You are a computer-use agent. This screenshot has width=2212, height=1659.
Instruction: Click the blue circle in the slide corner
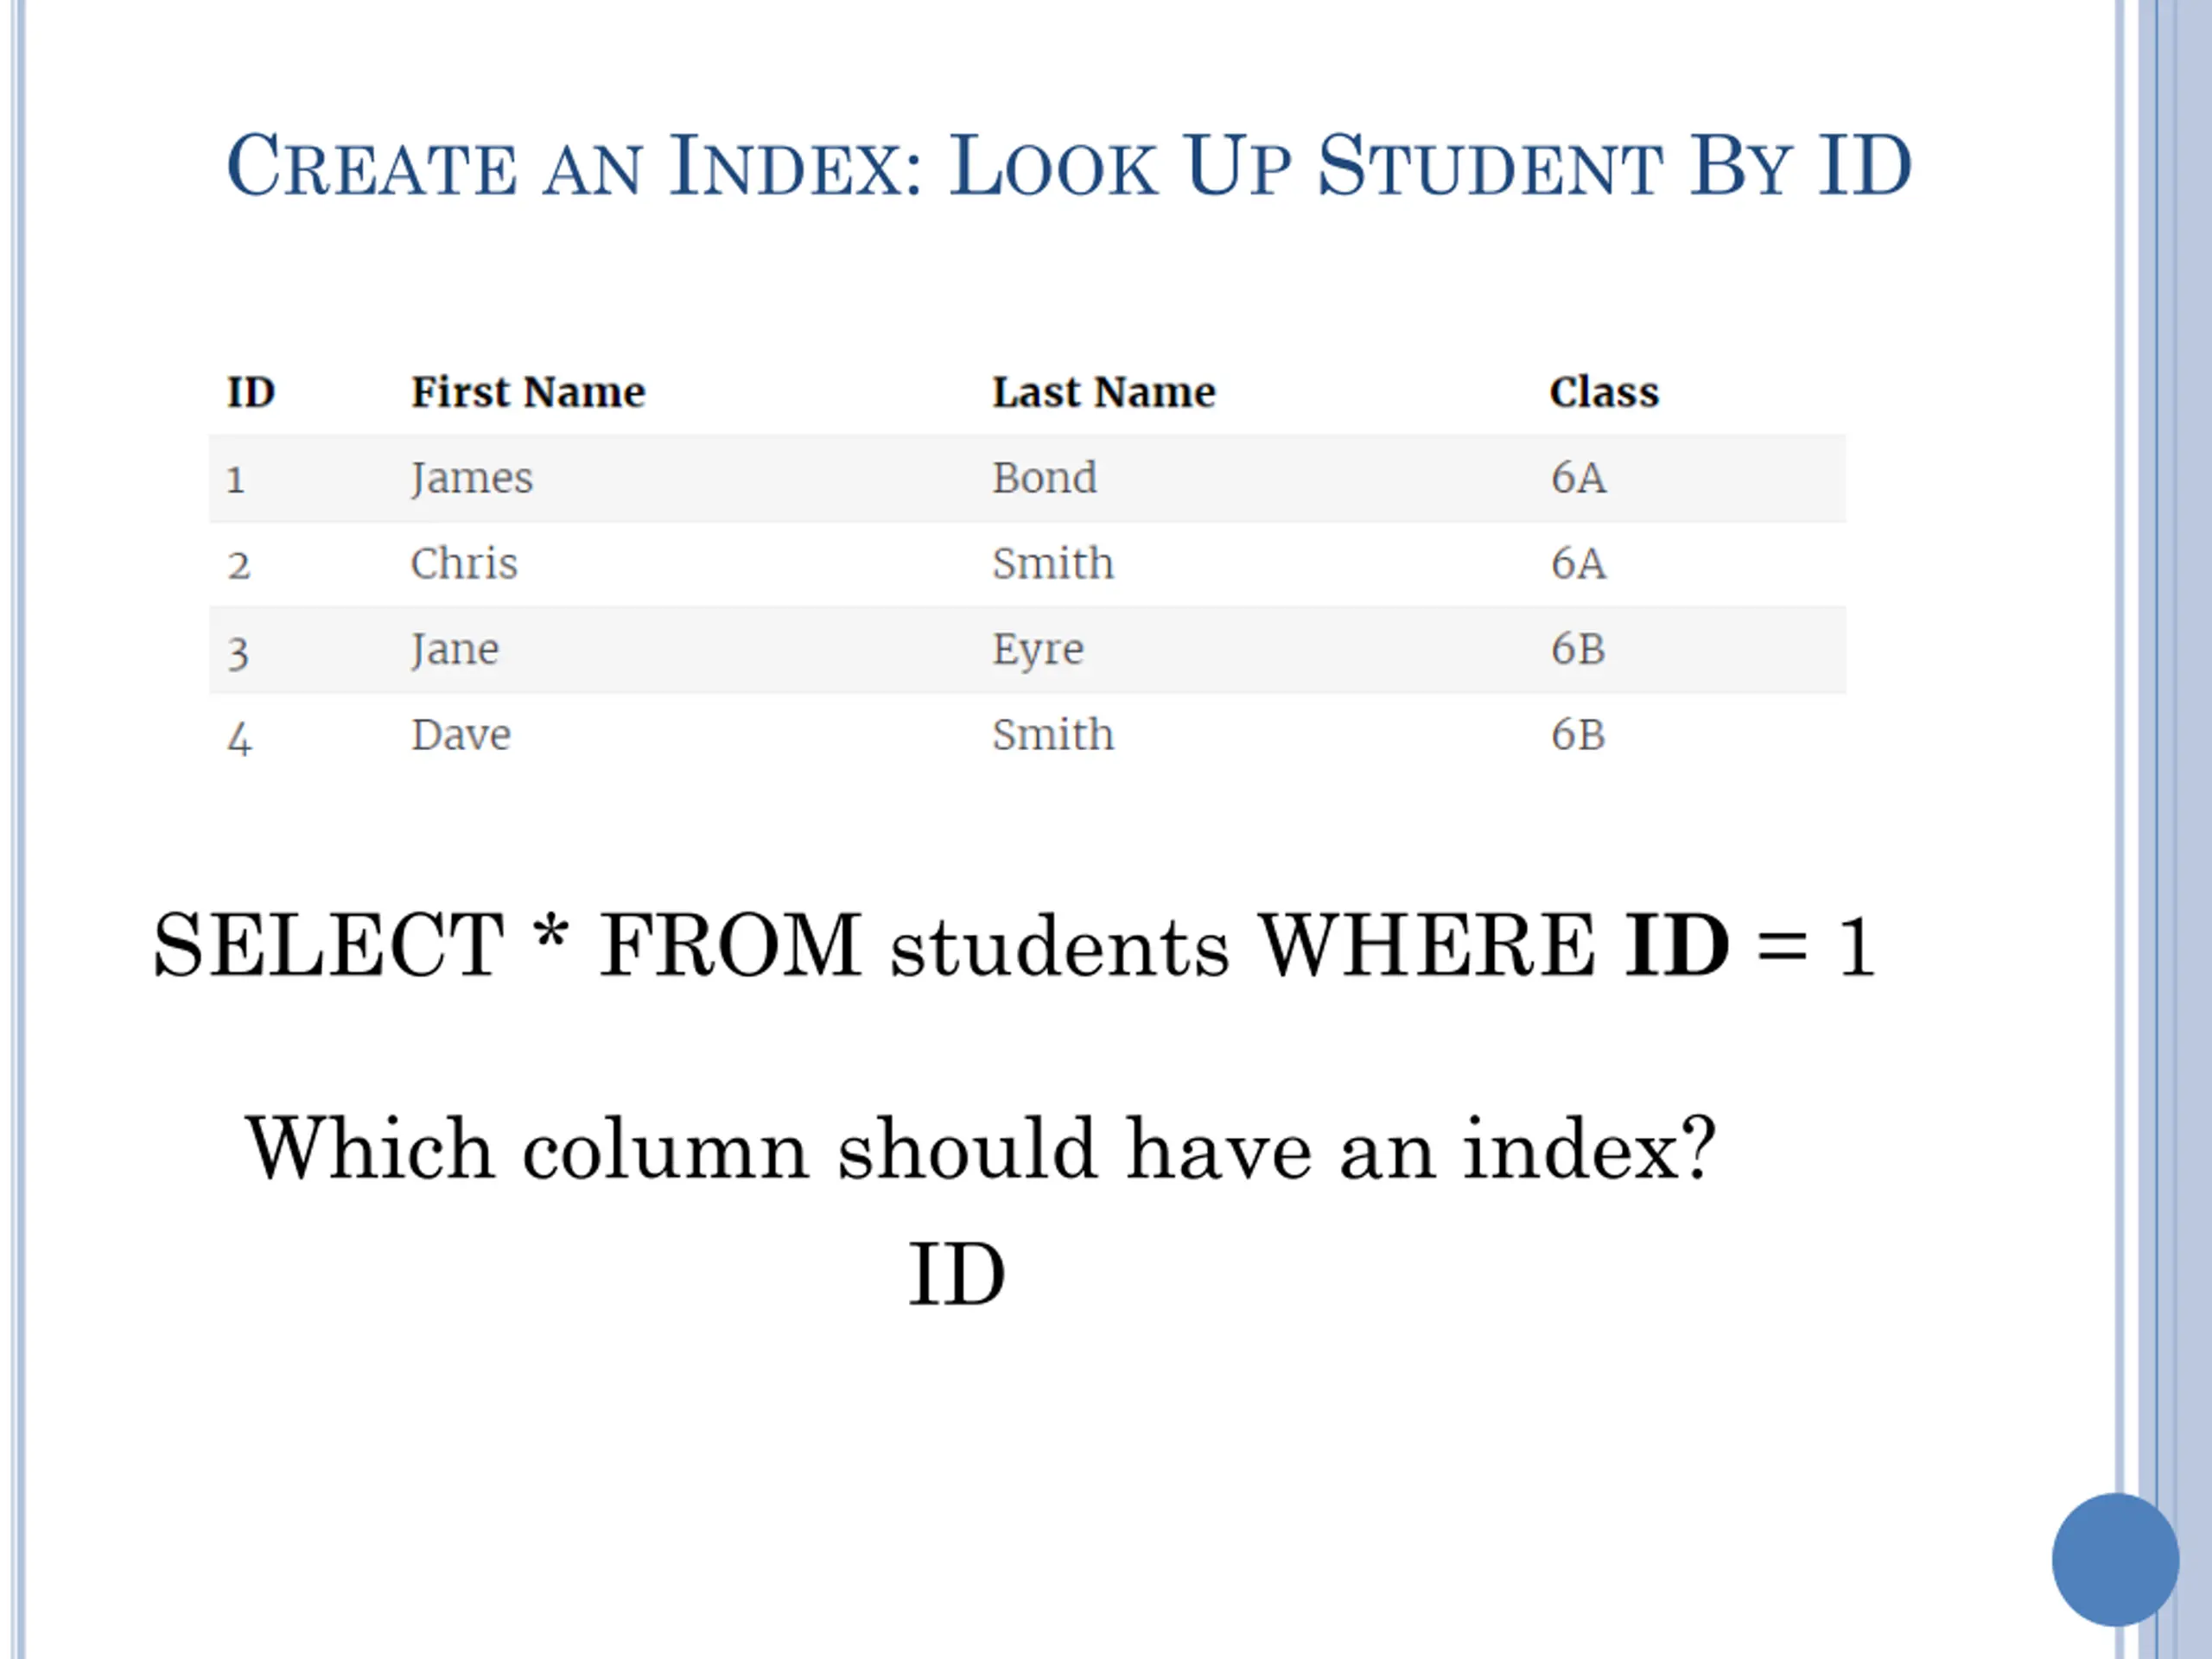pyautogui.click(x=2115, y=1559)
